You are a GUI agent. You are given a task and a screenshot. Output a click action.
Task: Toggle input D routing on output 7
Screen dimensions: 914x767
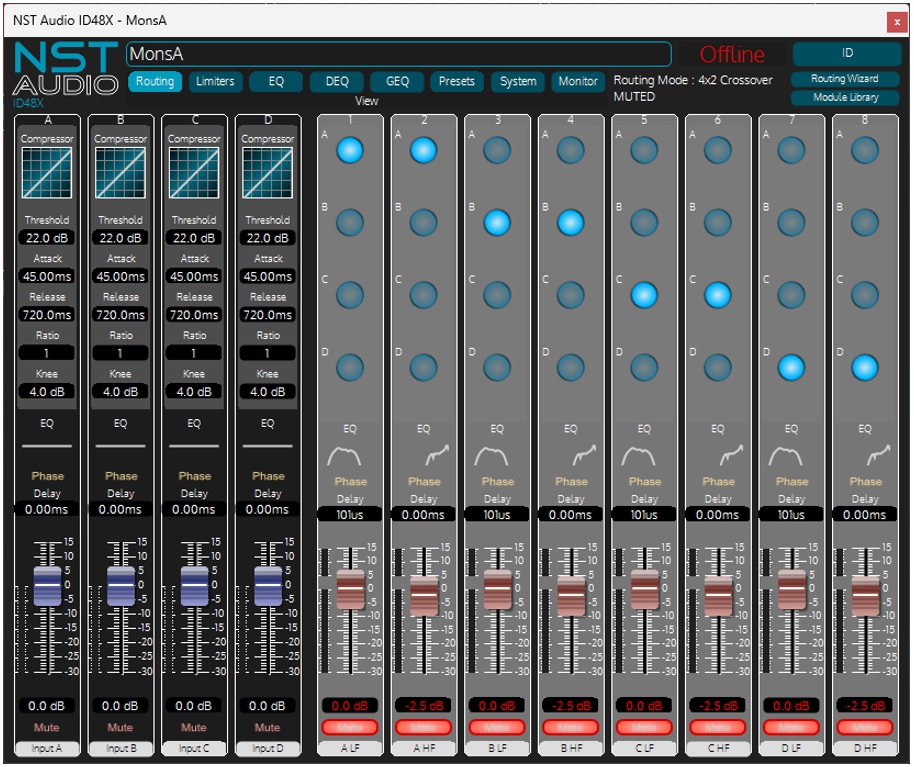point(791,367)
